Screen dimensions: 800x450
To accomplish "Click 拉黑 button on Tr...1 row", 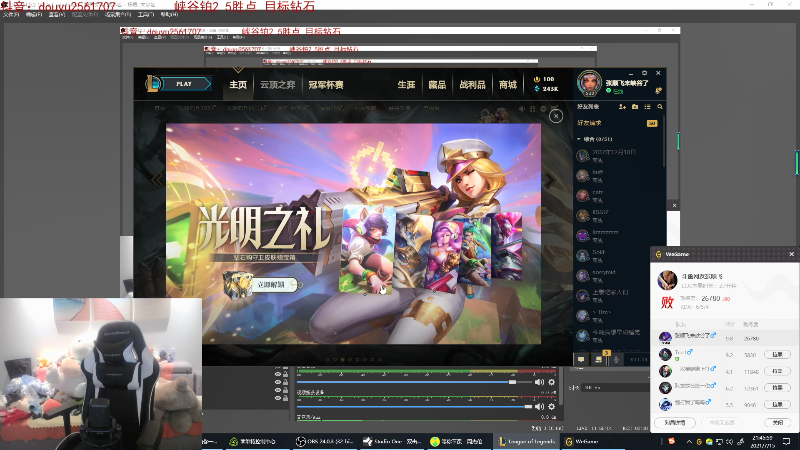I will click(x=777, y=355).
